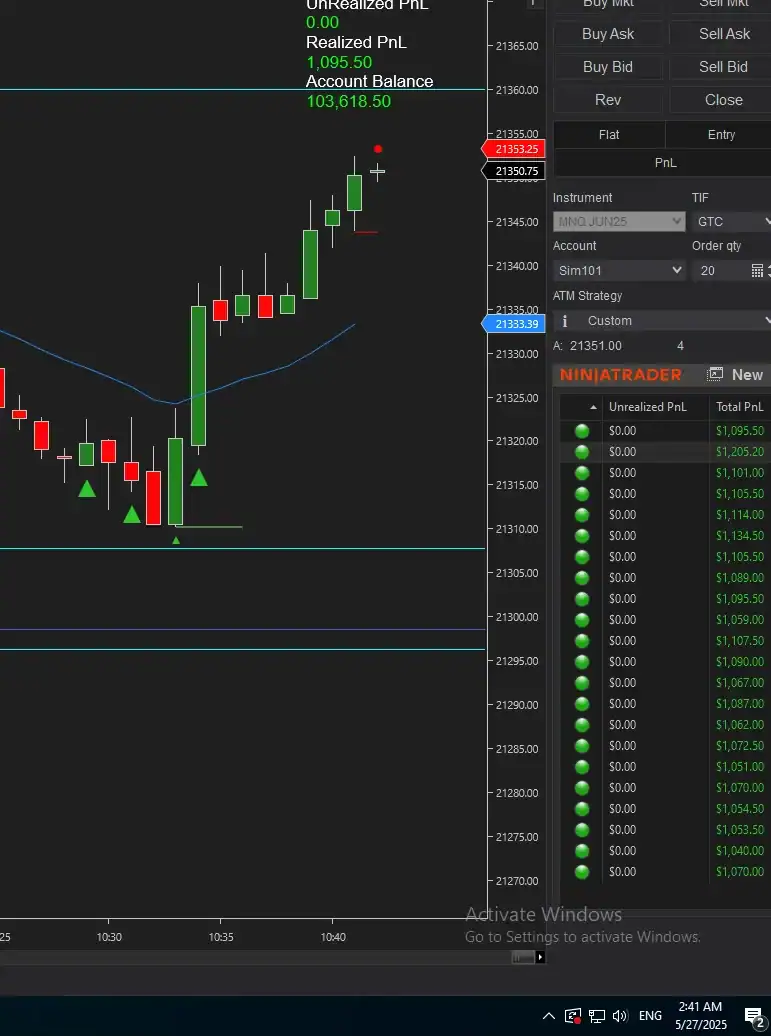Click the ATM Strategy info icon
The image size is (771, 1036).
[564, 321]
